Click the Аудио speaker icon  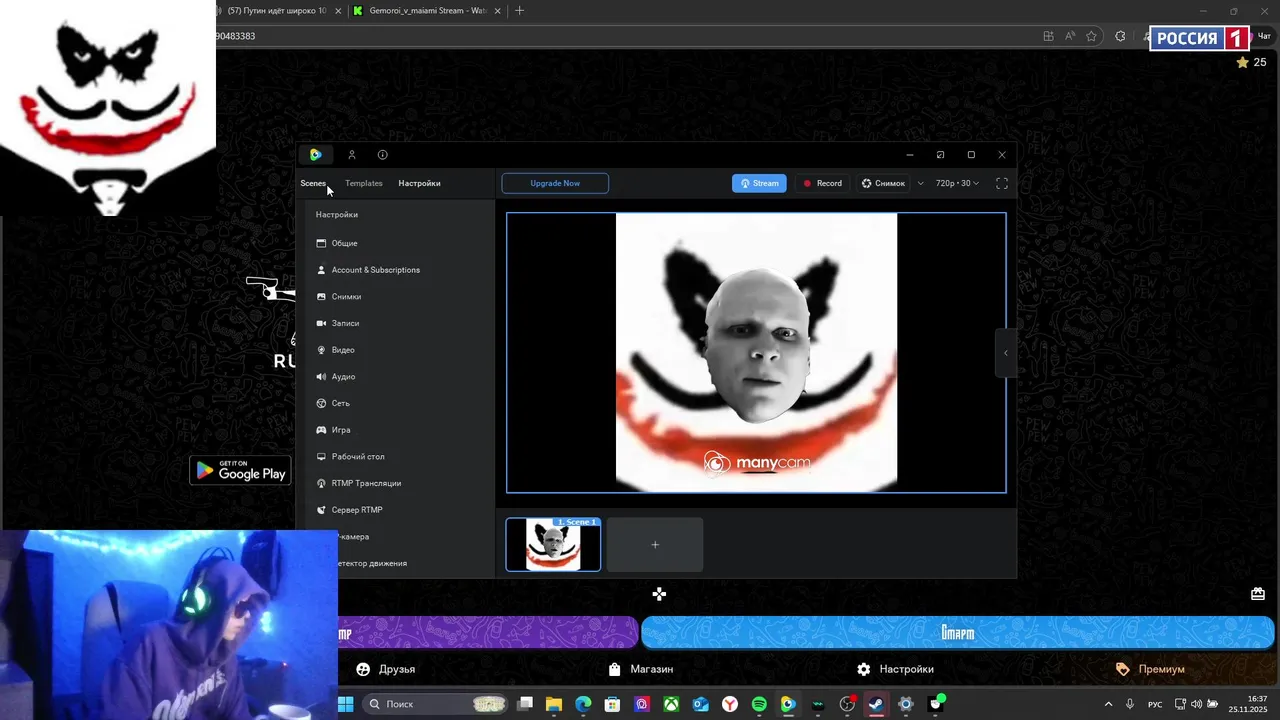point(321,377)
